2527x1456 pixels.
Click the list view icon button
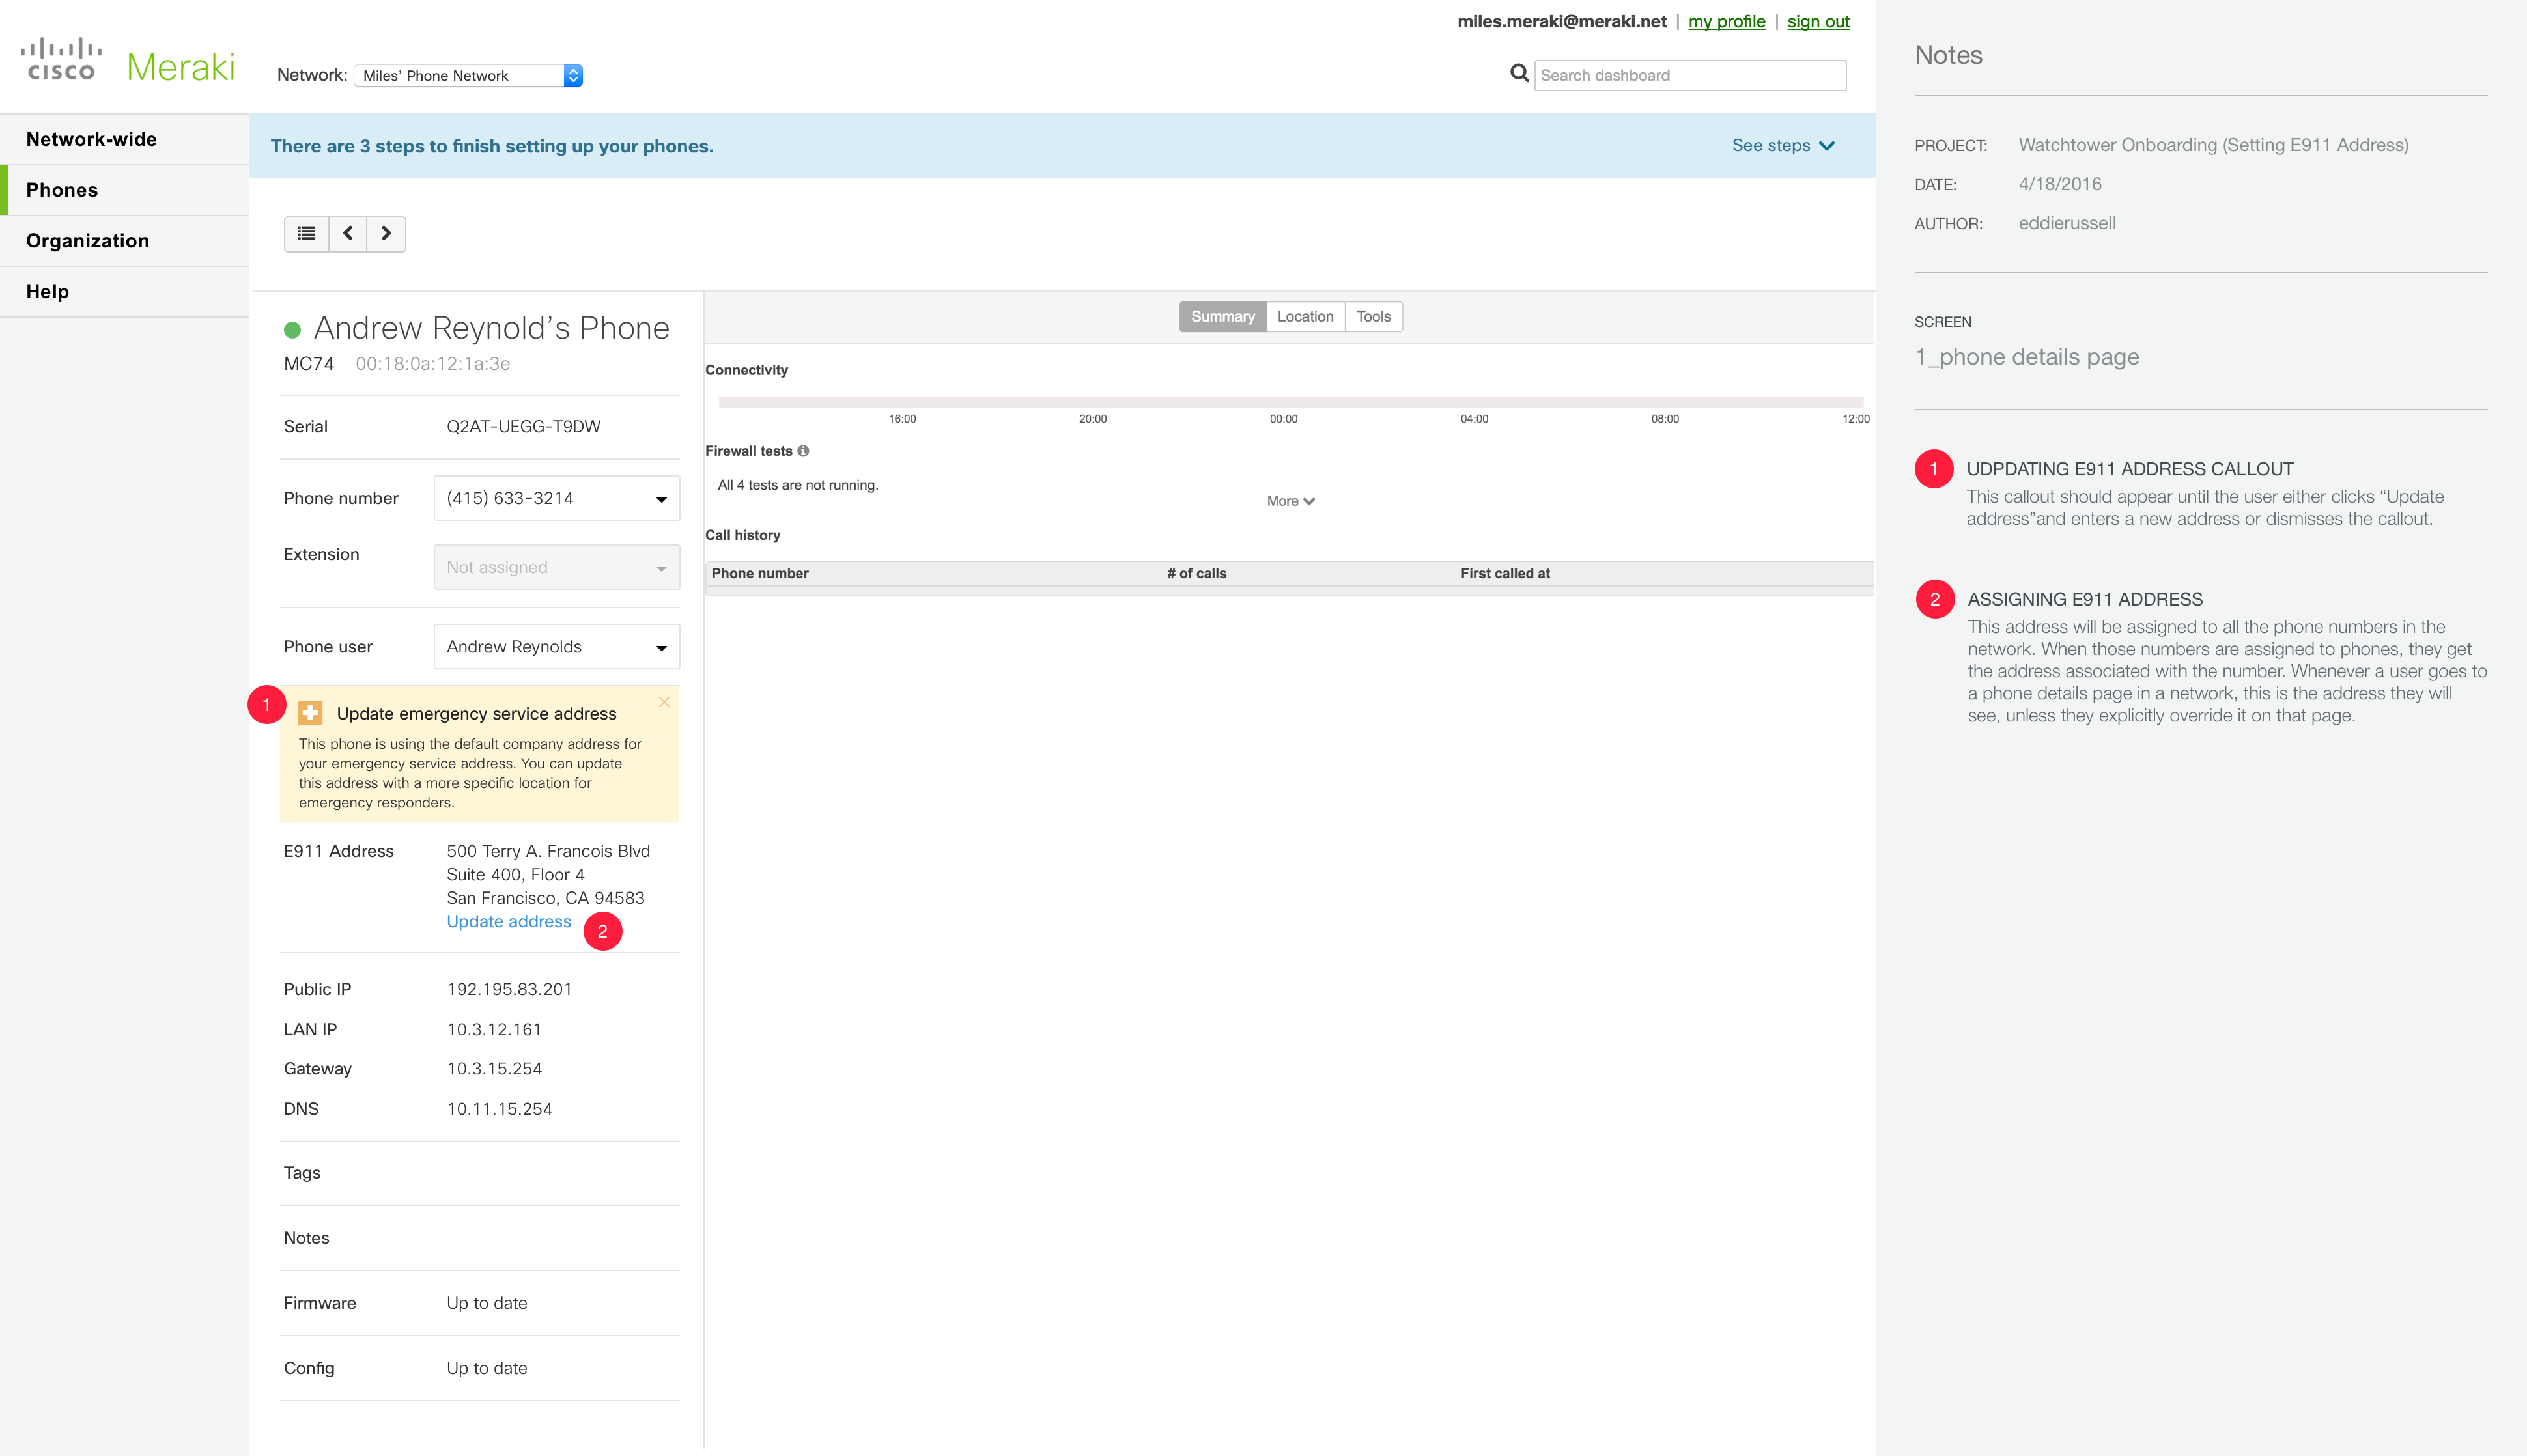point(306,234)
